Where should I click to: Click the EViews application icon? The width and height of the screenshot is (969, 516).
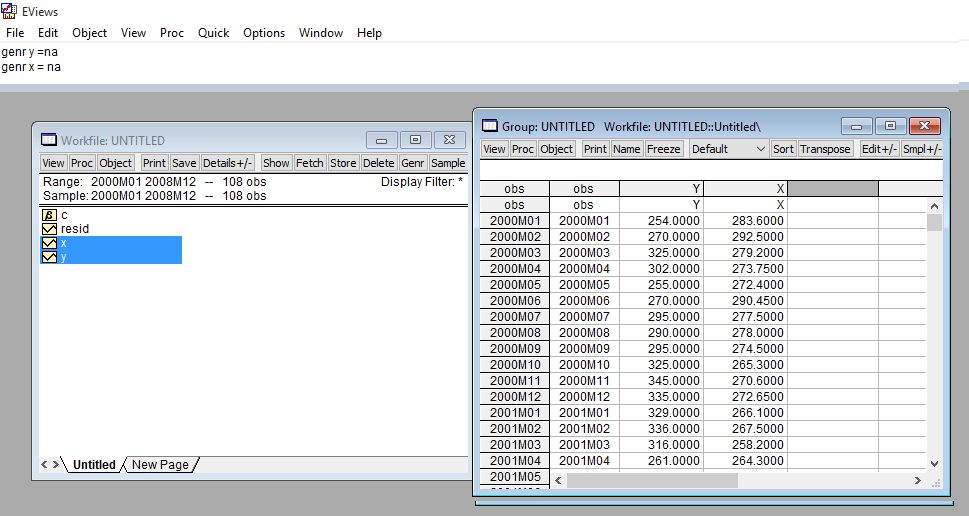[x=9, y=10]
